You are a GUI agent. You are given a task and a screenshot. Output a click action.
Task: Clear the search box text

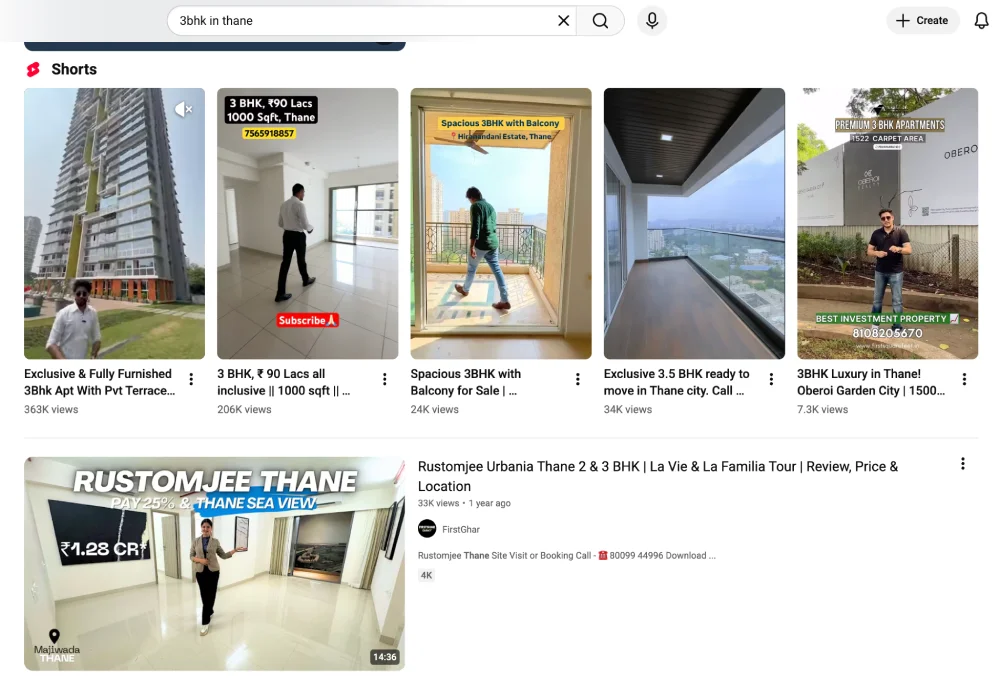click(563, 20)
